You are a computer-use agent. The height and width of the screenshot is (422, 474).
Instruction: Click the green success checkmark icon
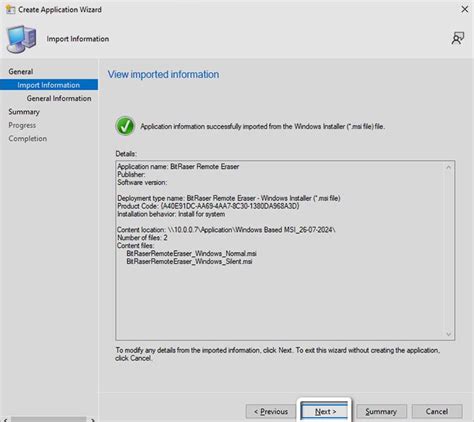(125, 126)
